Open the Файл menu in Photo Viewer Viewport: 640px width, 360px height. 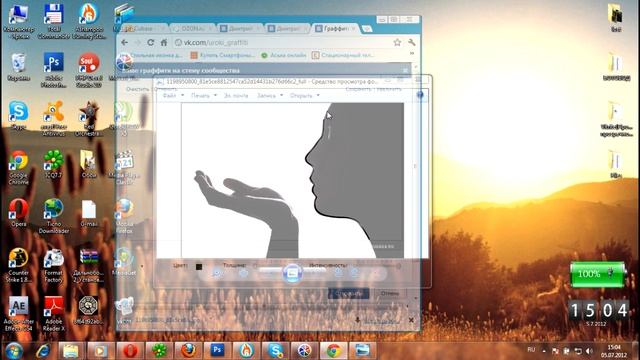click(173, 96)
